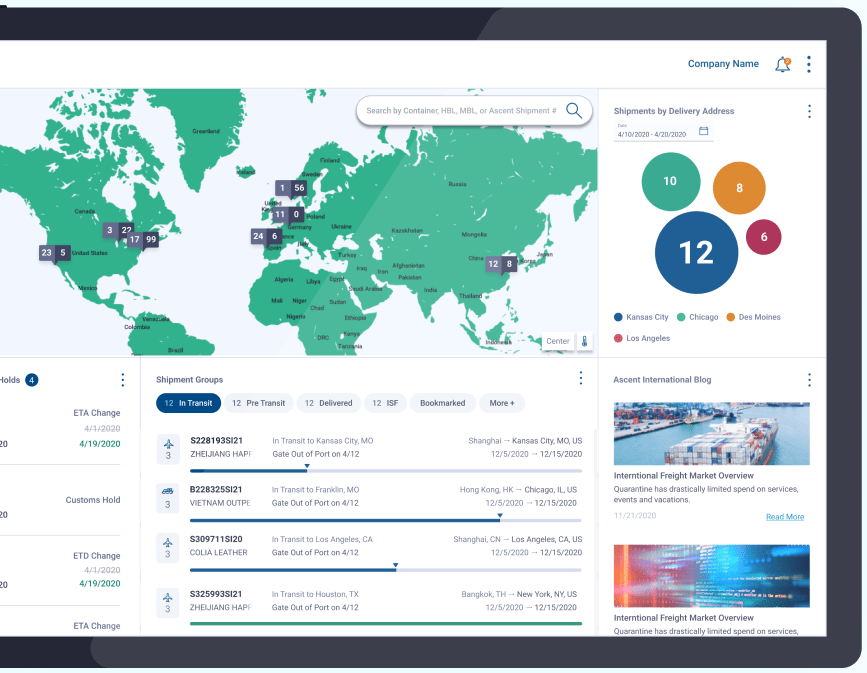Click the truck icon for shipment B228325SI21
The image size is (867, 673).
point(168,491)
